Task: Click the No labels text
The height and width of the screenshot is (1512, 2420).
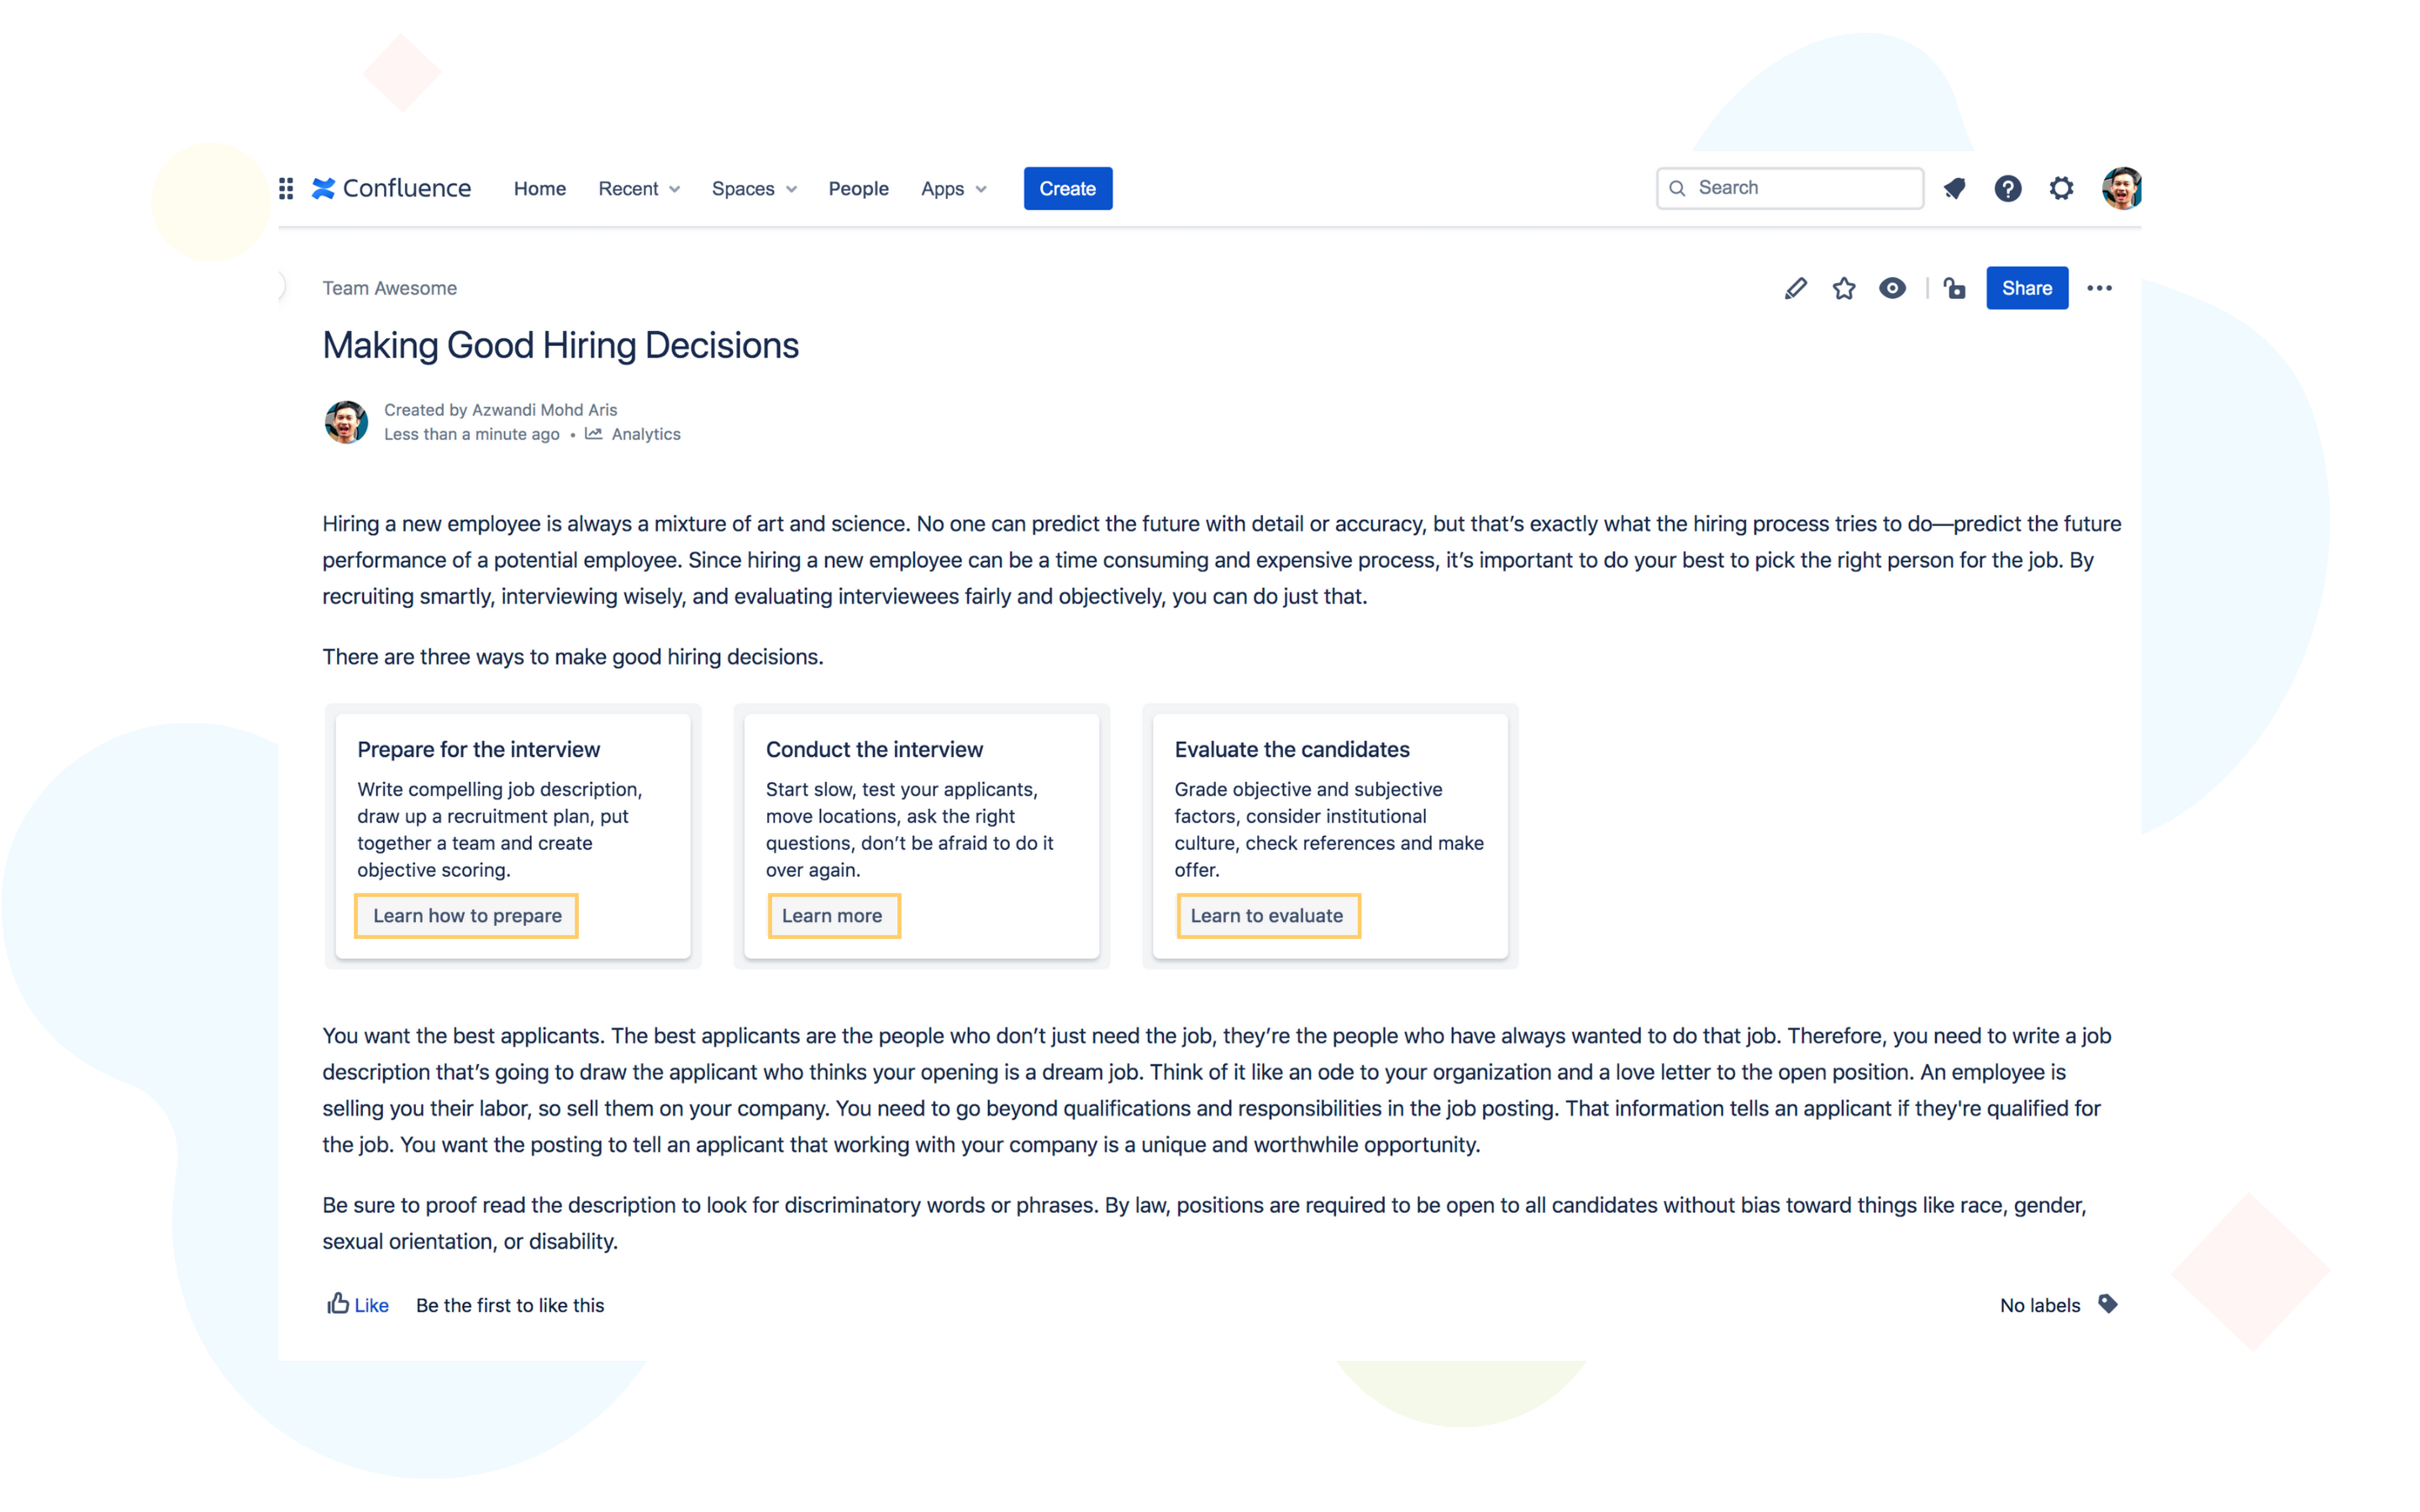Action: 2039,1305
